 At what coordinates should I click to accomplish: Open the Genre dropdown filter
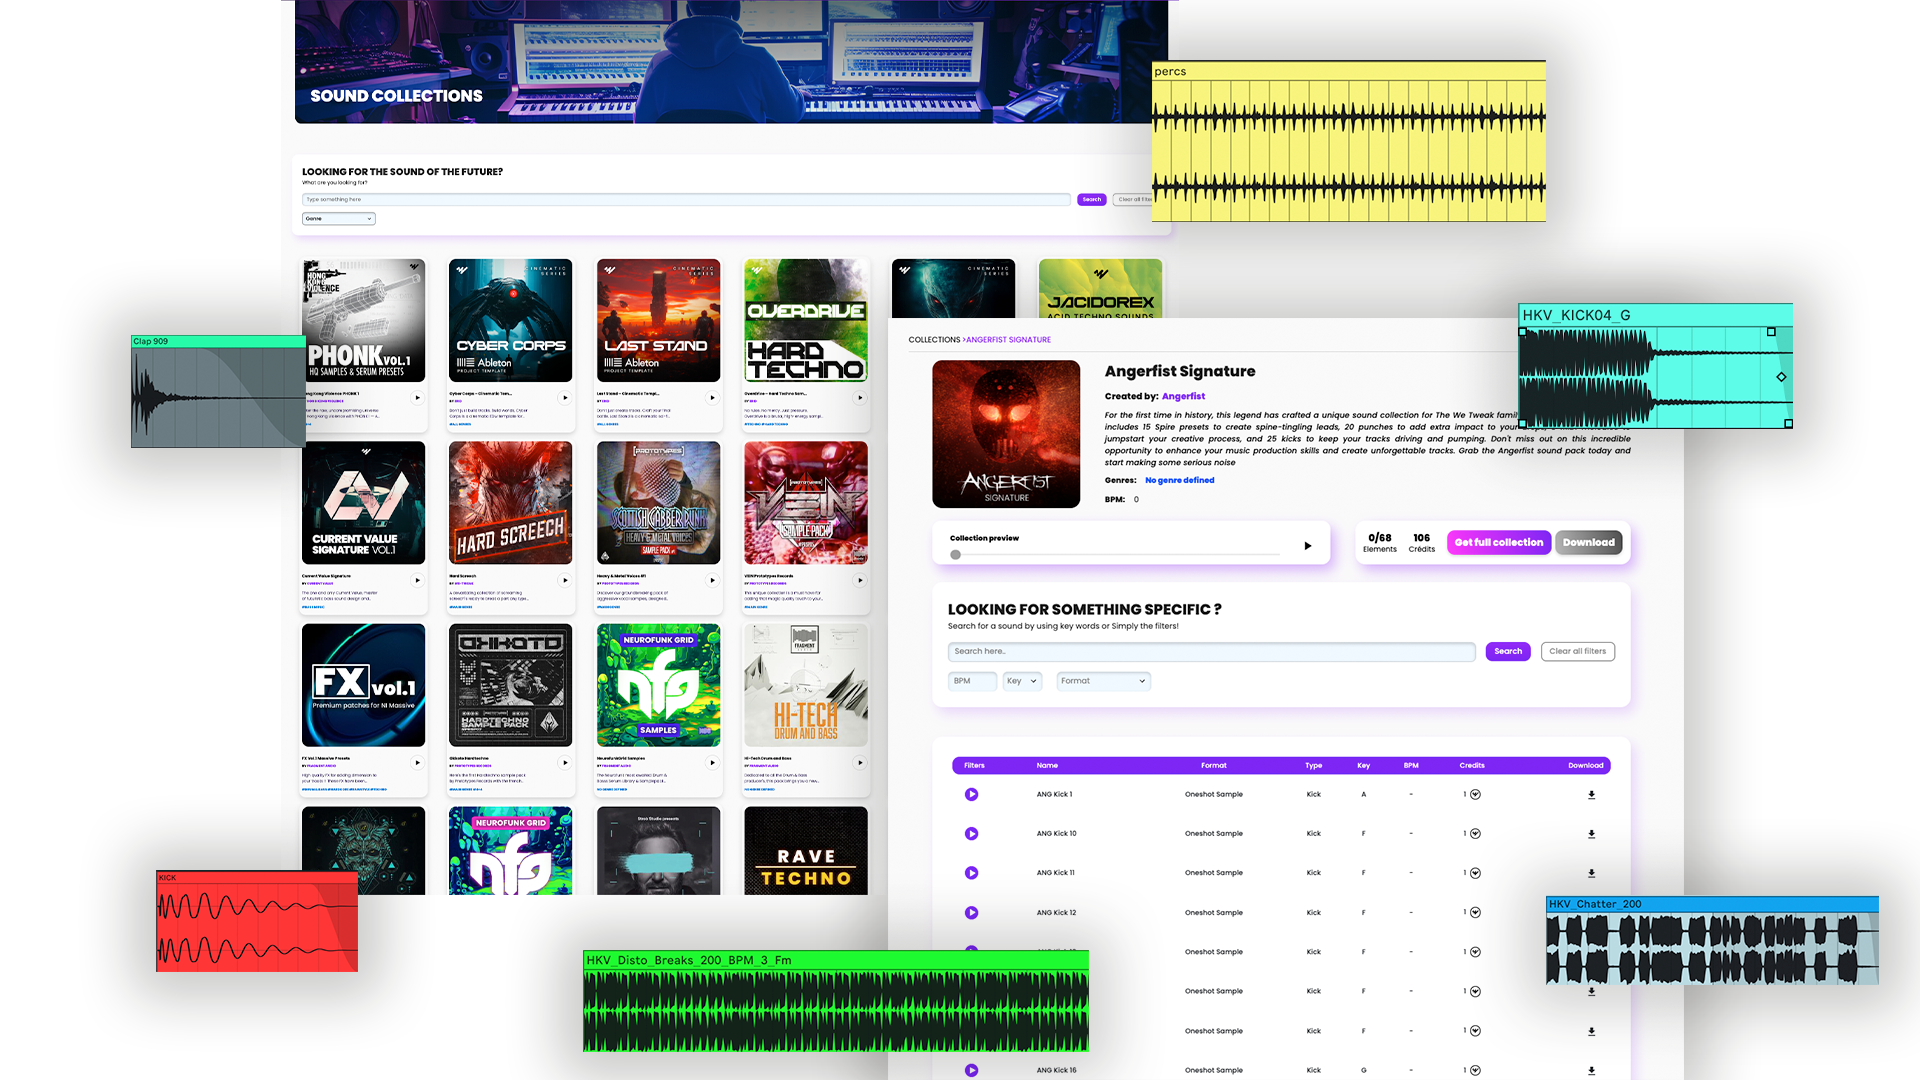338,219
